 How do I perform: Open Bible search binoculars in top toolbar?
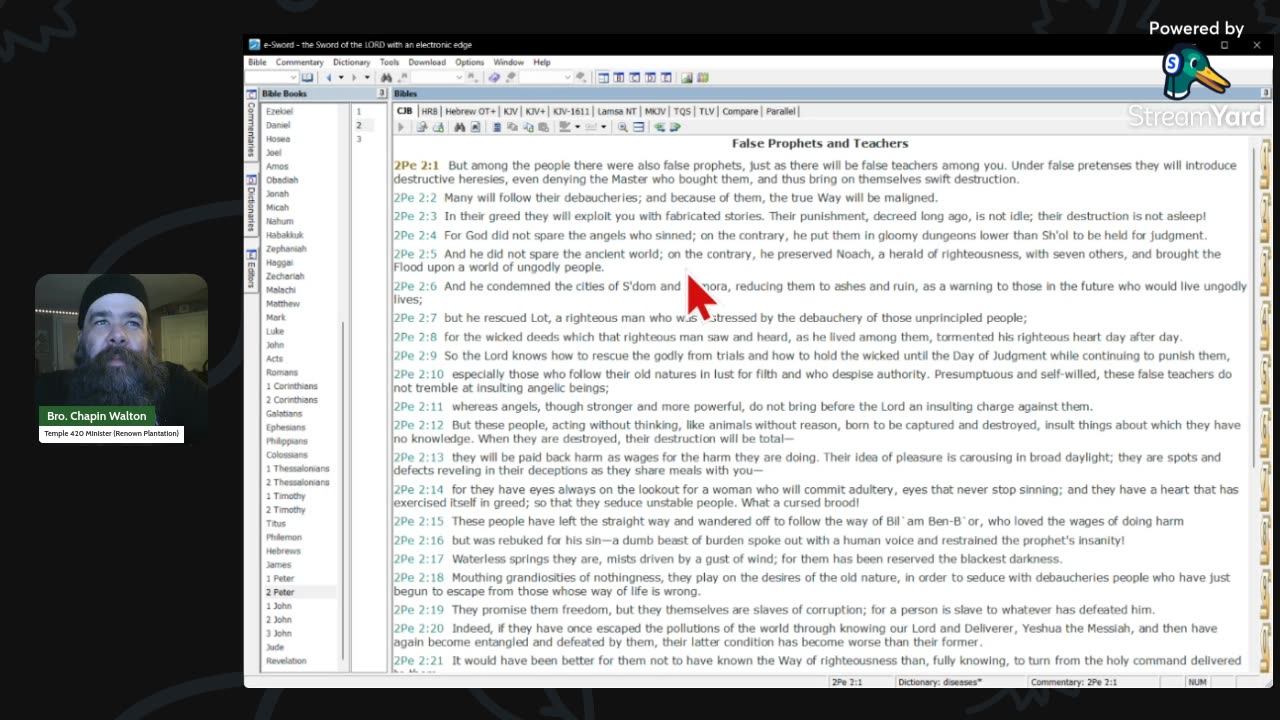(386, 77)
